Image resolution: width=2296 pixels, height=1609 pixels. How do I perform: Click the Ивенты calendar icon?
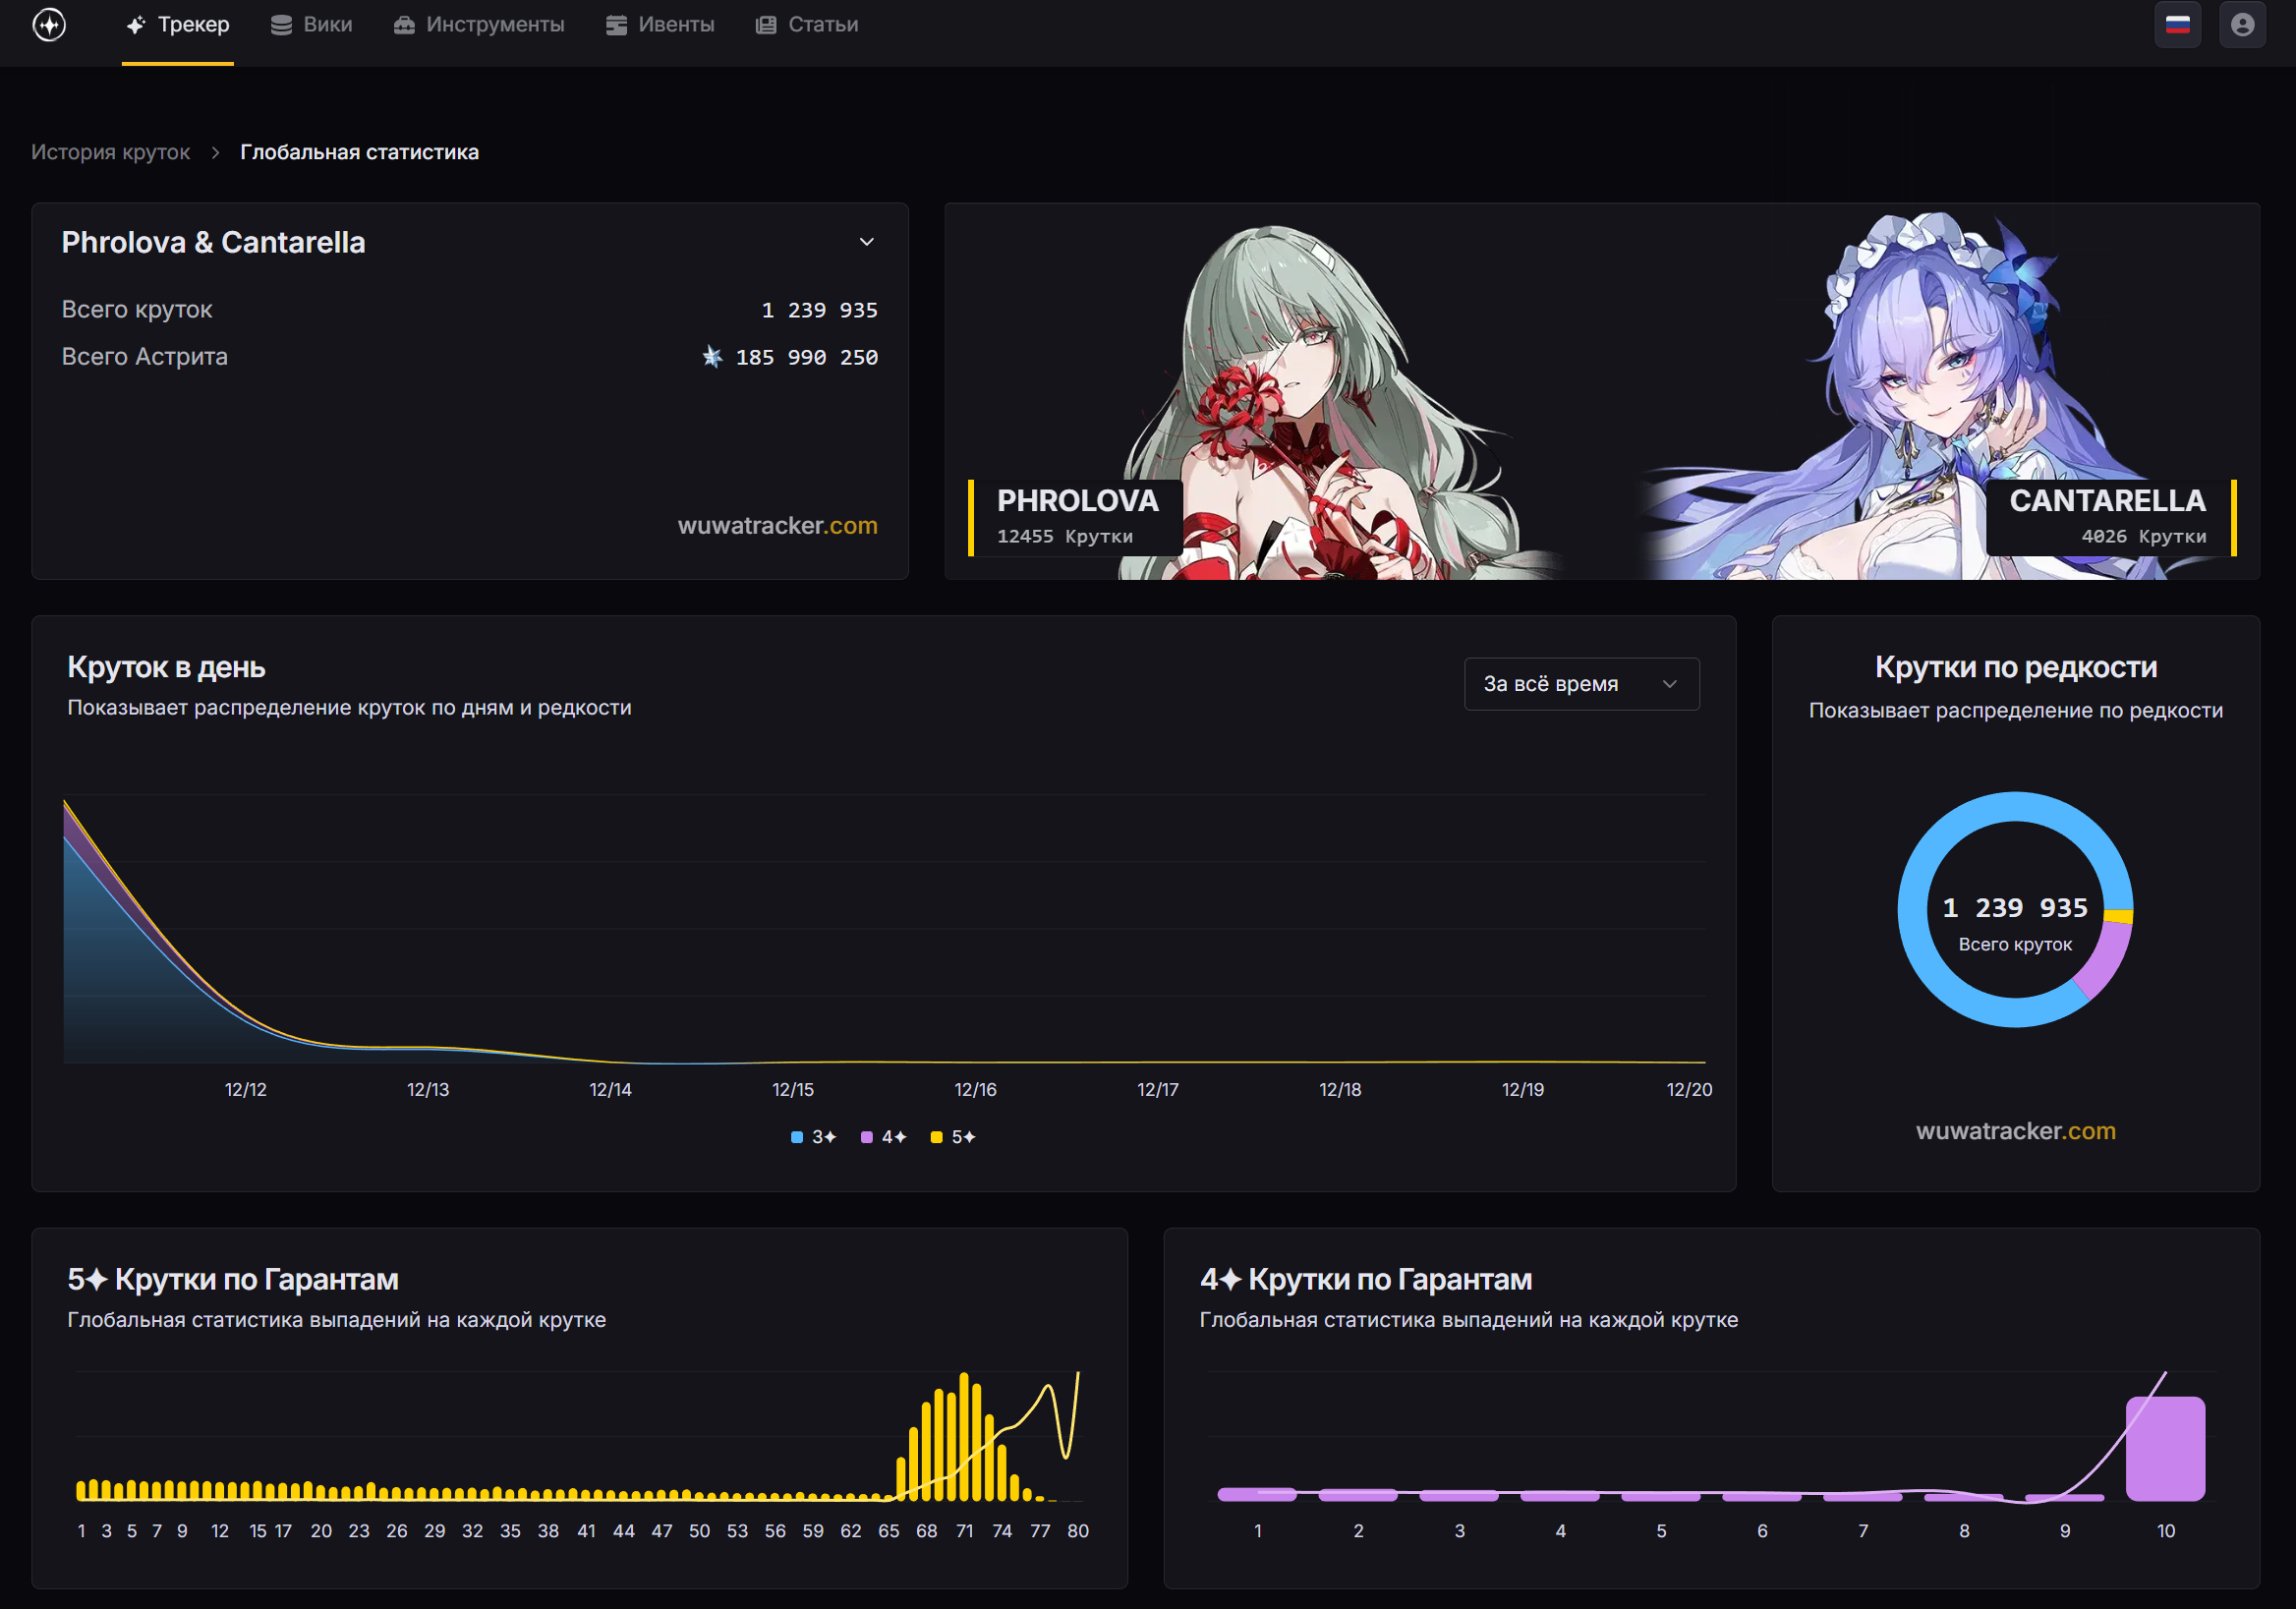[616, 25]
